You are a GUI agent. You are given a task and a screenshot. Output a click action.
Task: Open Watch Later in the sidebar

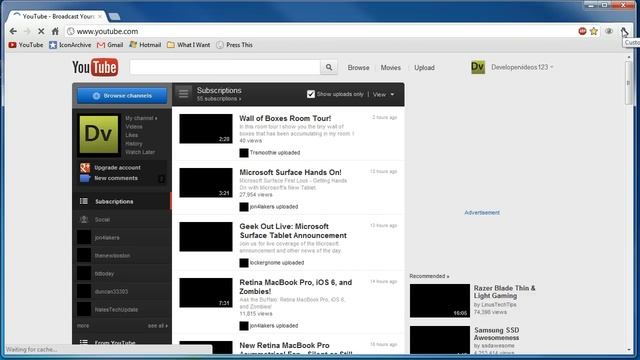pos(140,152)
